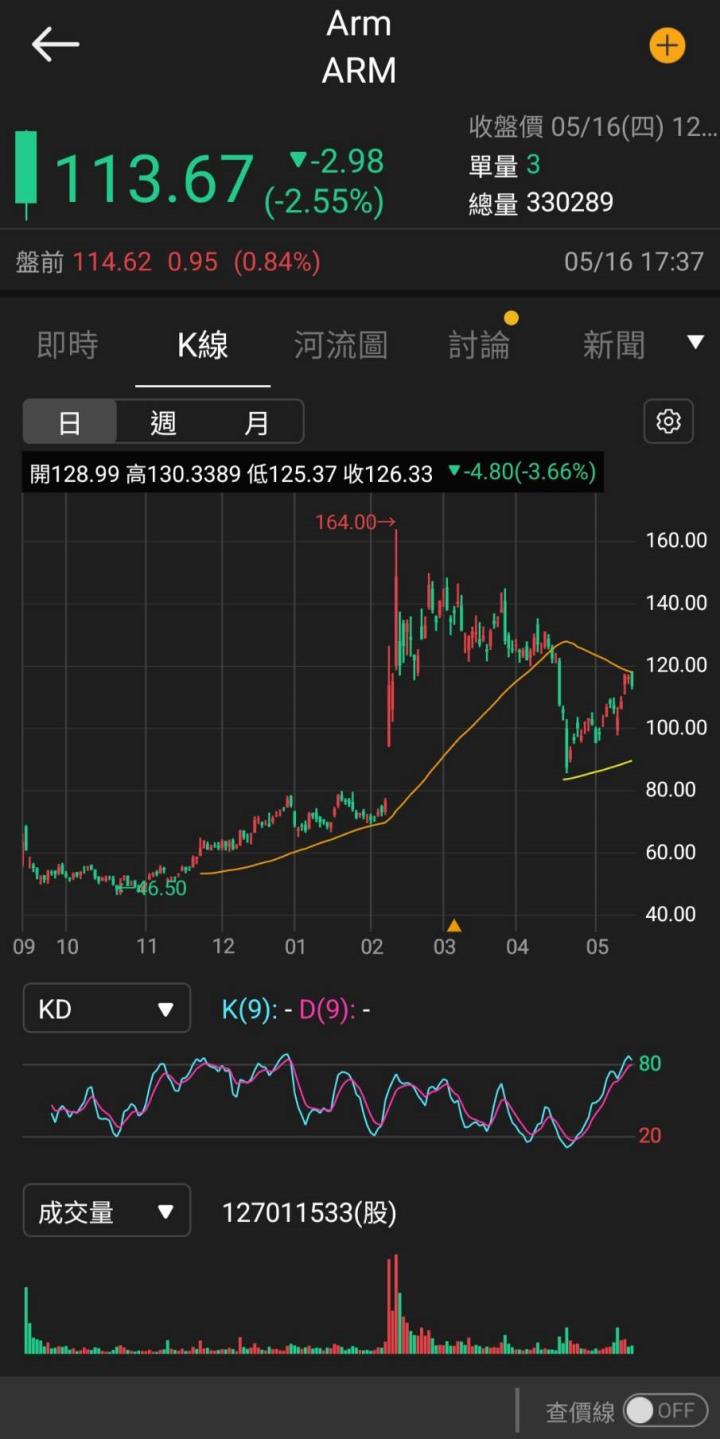Image resolution: width=720 pixels, height=1439 pixels.
Task: Open the 河流圖 tab
Action: (x=341, y=345)
